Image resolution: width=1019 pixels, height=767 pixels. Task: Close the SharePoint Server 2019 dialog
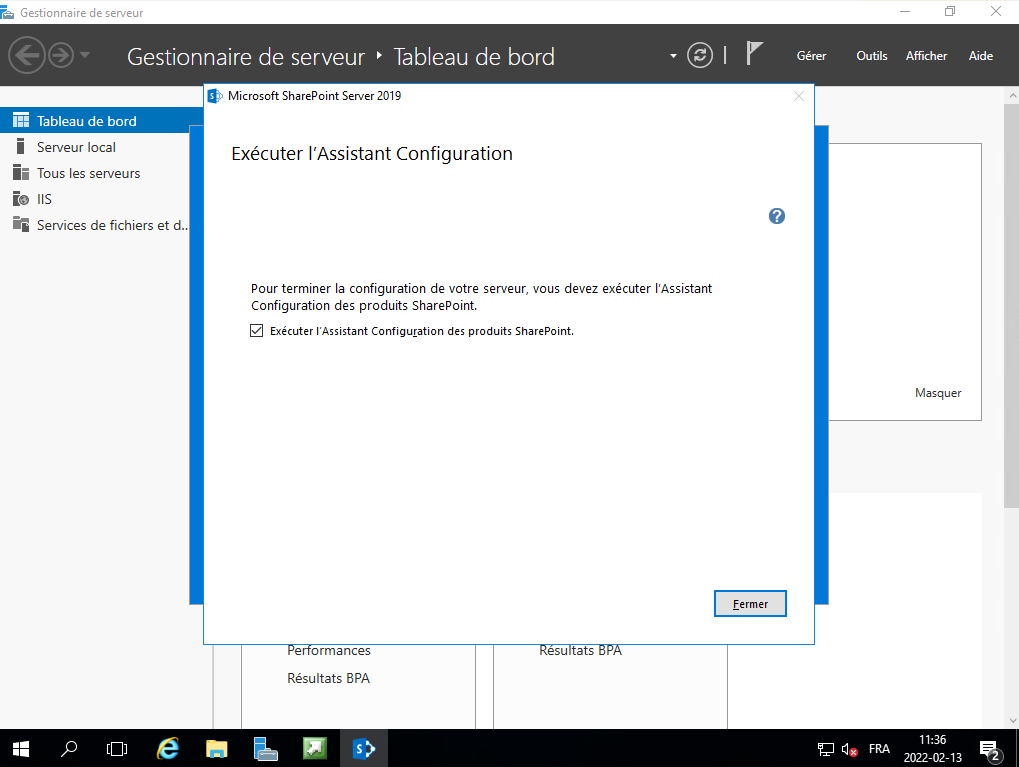coord(799,96)
